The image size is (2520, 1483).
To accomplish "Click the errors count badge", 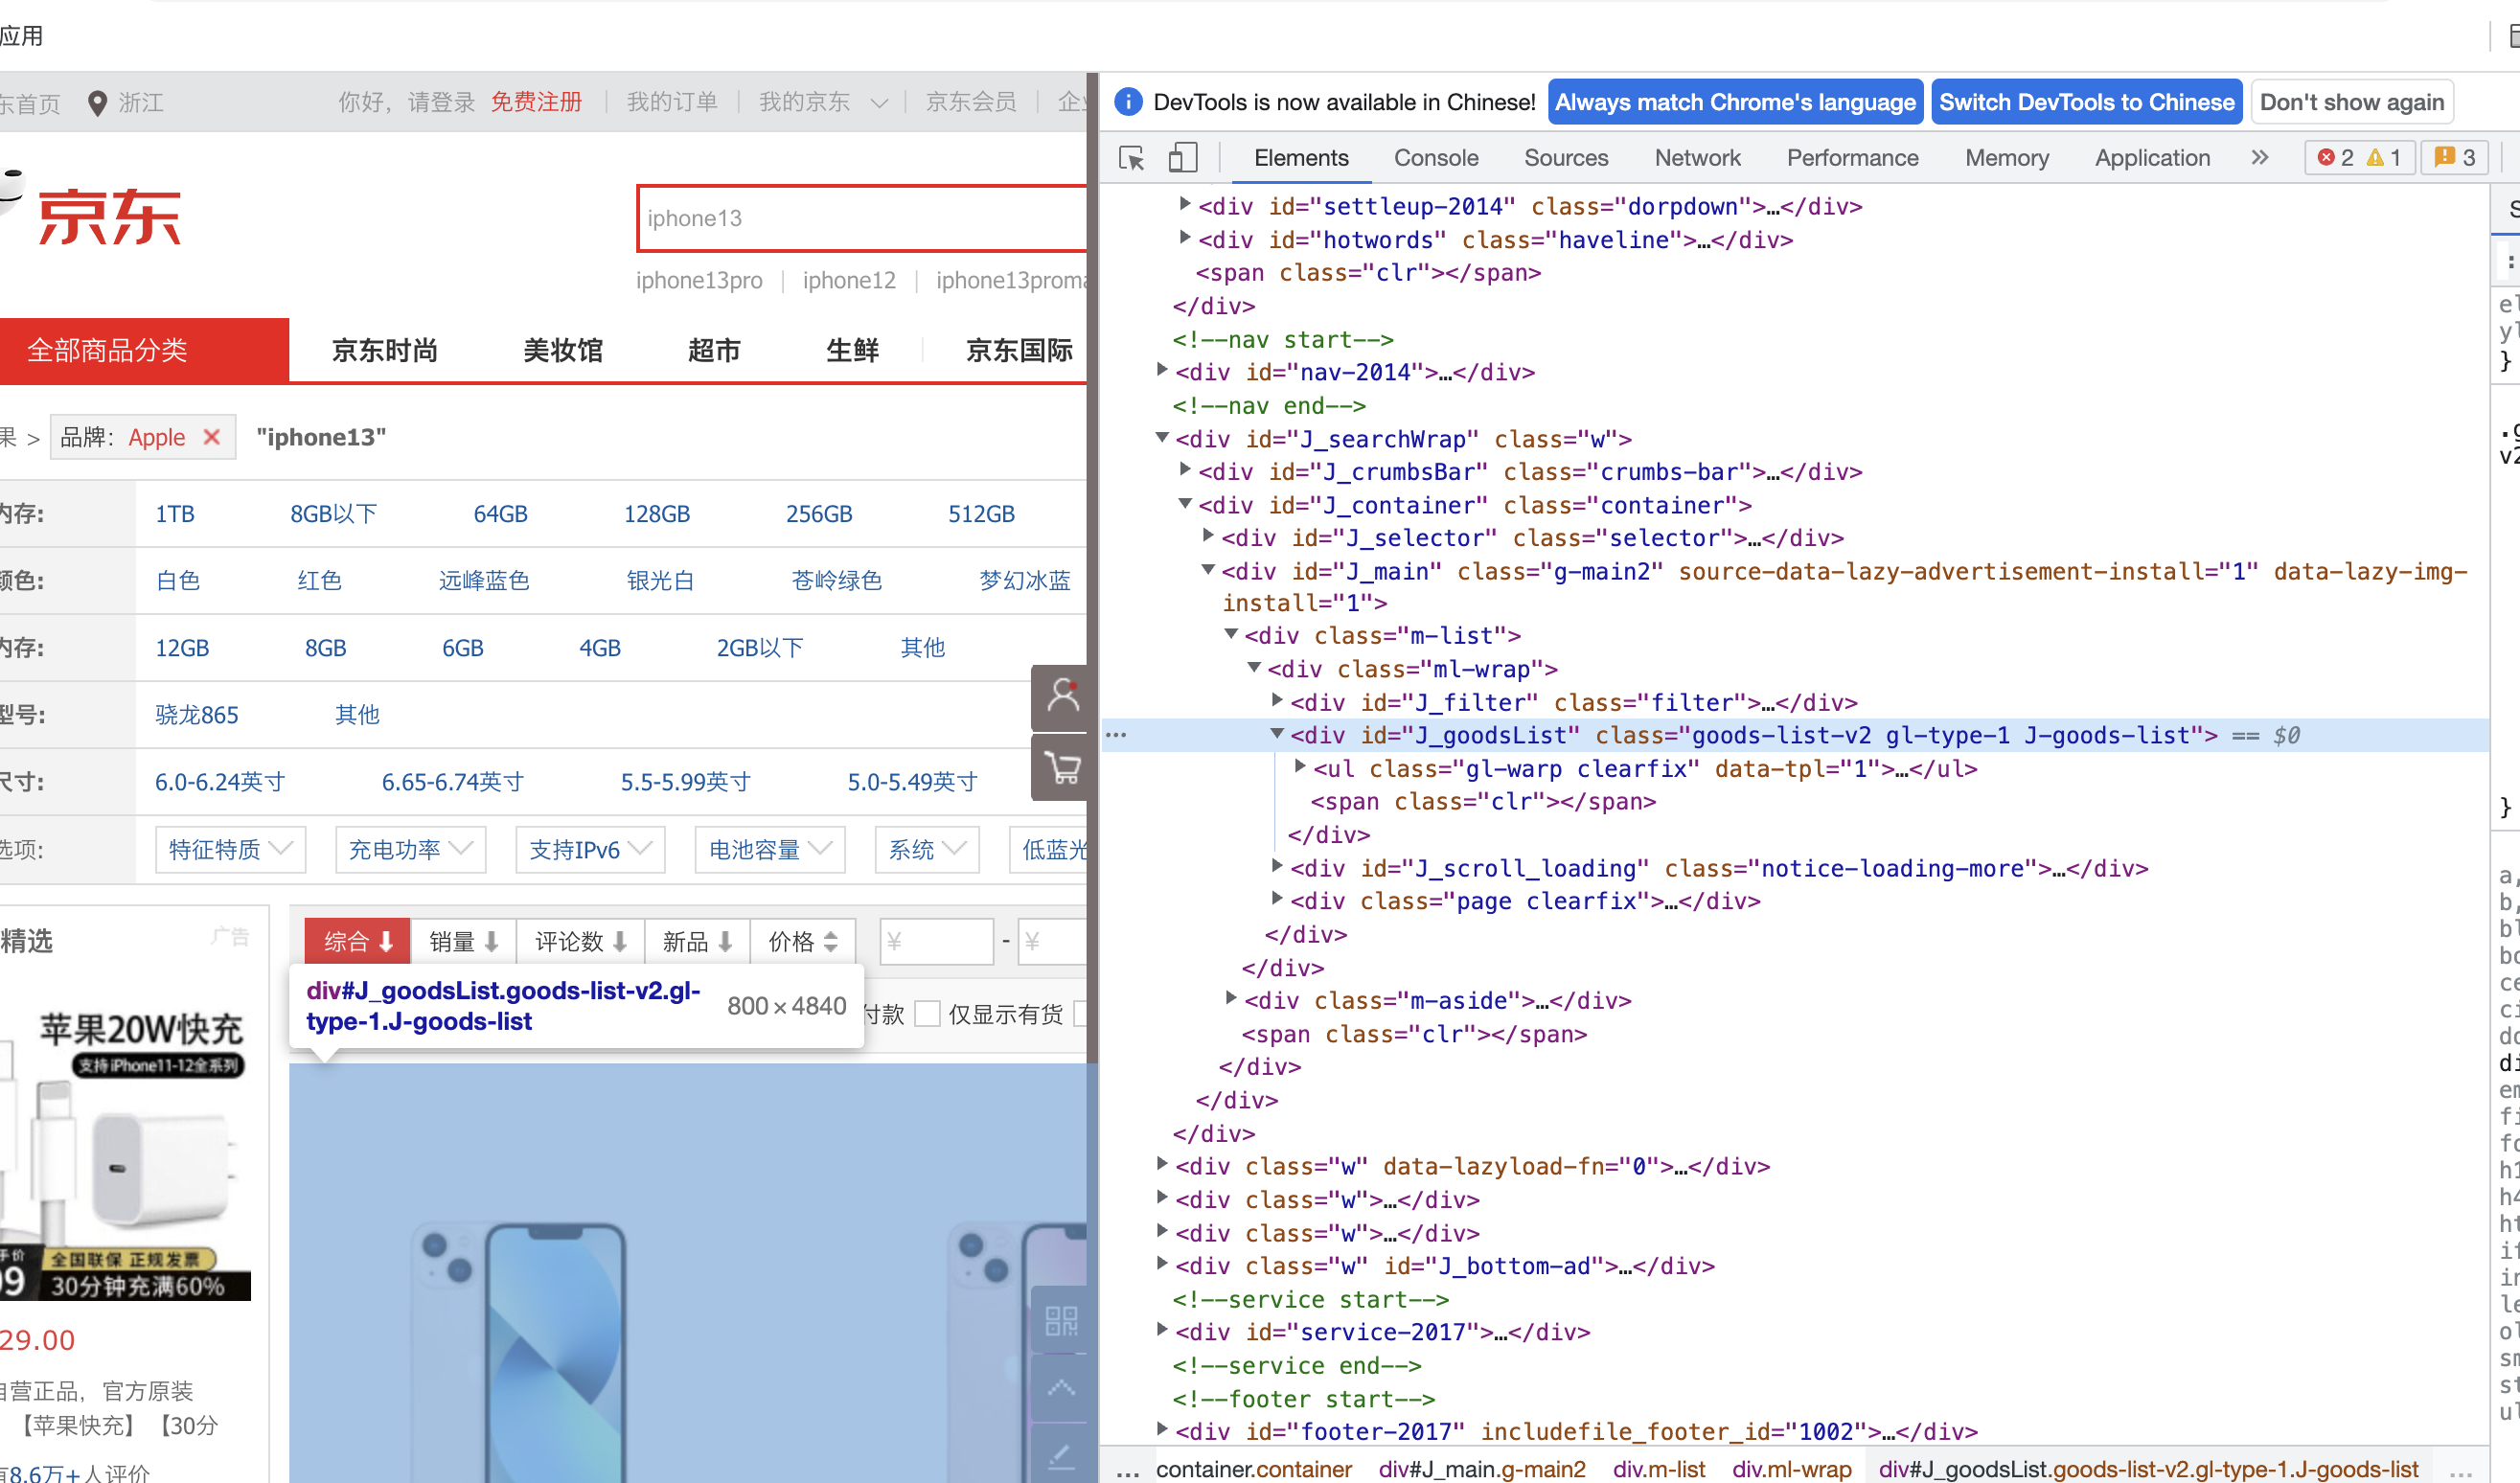I will coord(2335,158).
